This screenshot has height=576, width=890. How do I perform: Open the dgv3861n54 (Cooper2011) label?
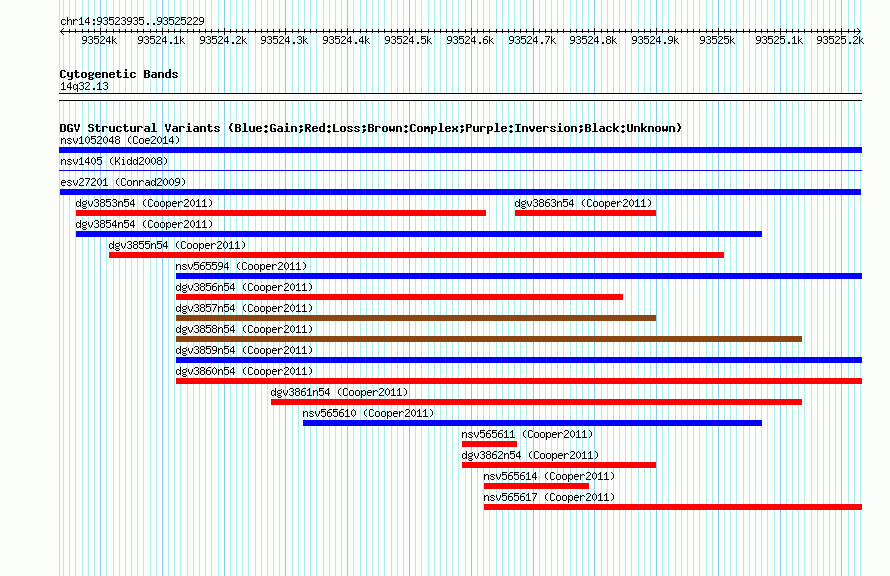pyautogui.click(x=339, y=392)
